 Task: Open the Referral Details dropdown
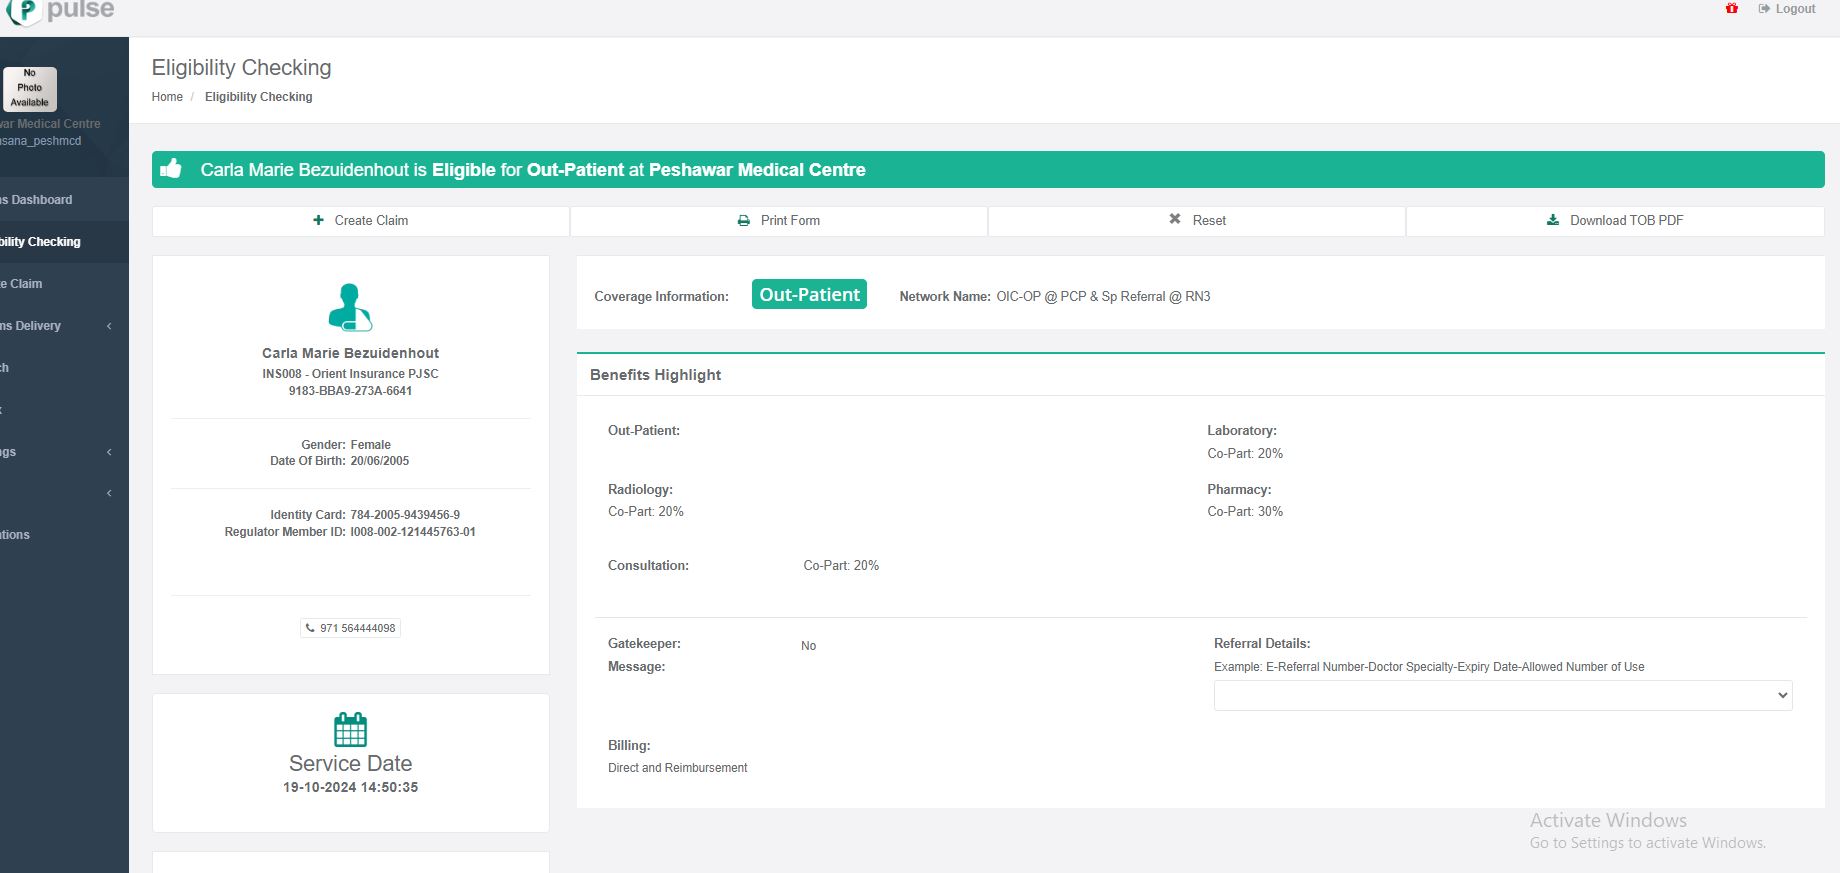pos(1502,696)
